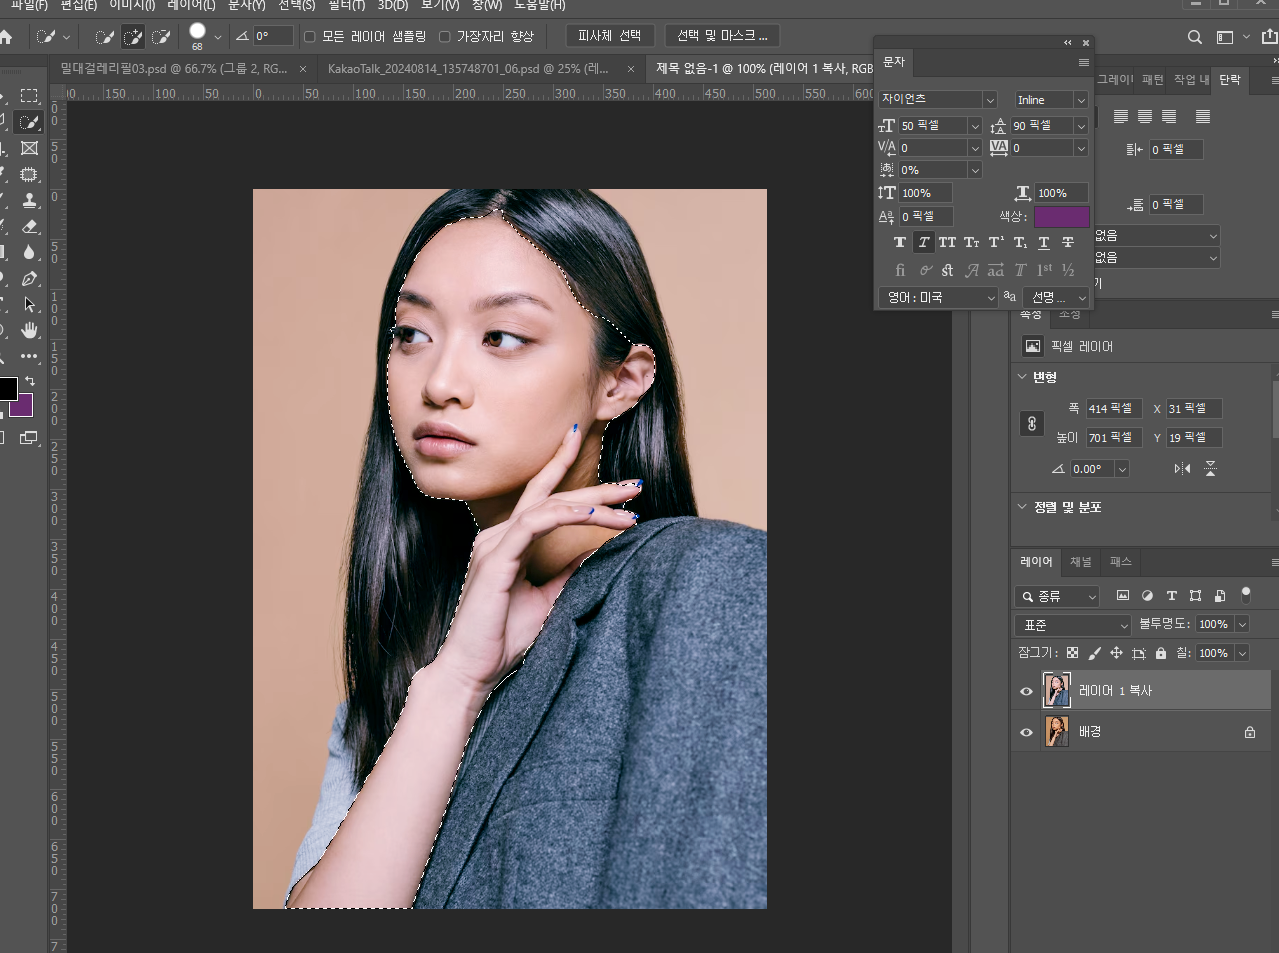Hide the 레이어 1 복사 layer
Screen dimensions: 1279x953
(1026, 691)
